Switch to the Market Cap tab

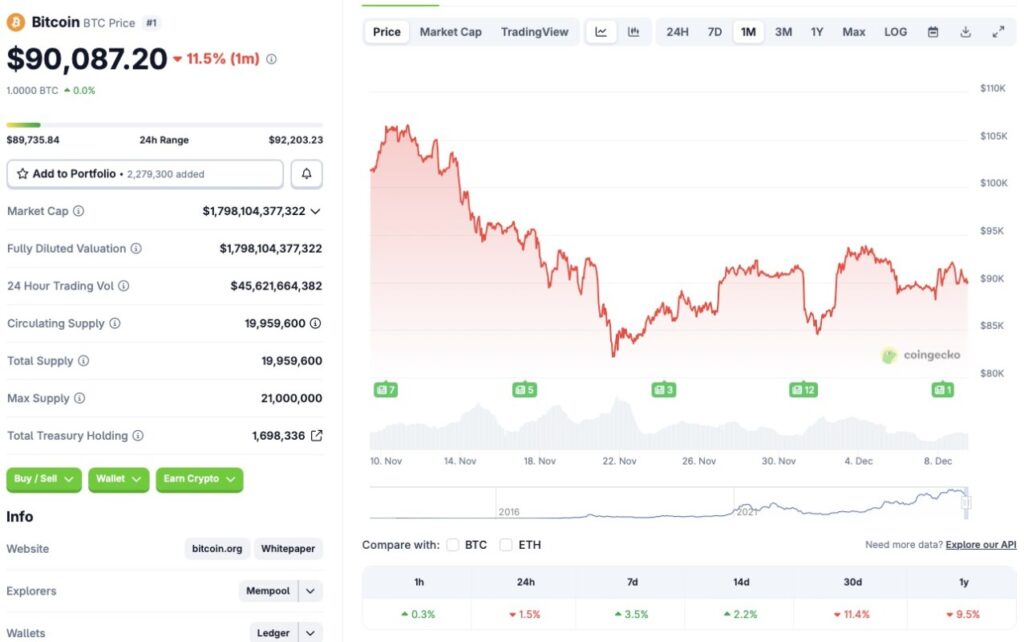[450, 31]
